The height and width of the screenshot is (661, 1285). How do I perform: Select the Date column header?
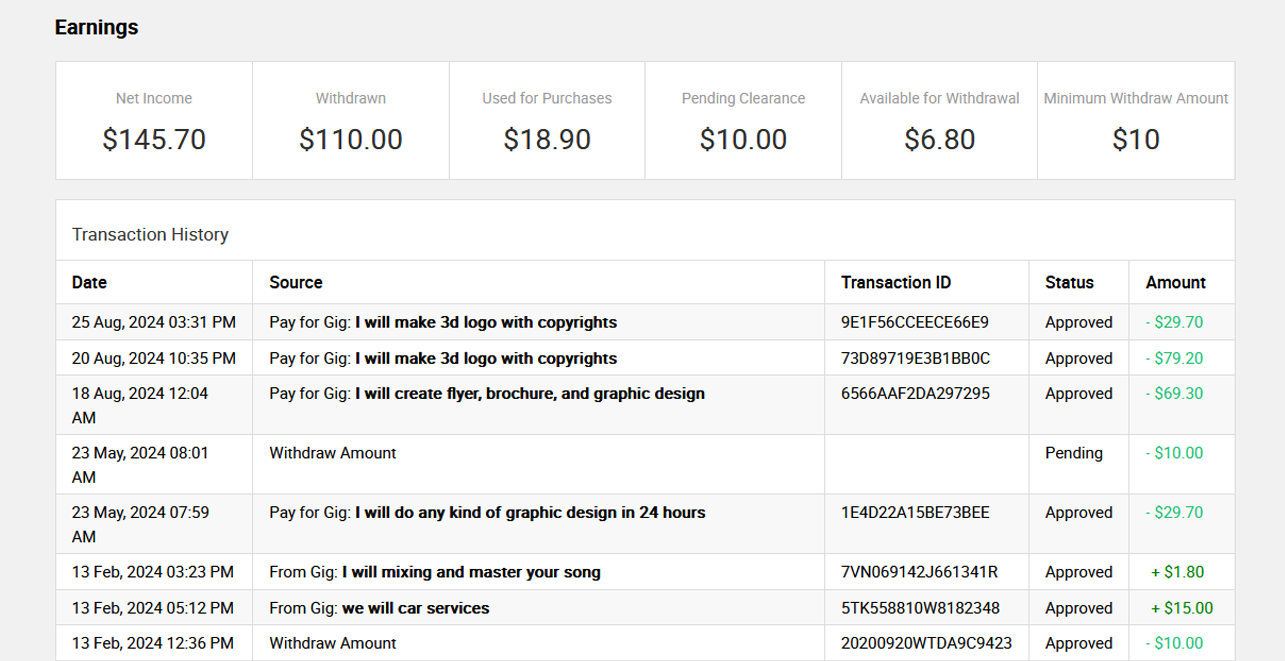(x=89, y=282)
